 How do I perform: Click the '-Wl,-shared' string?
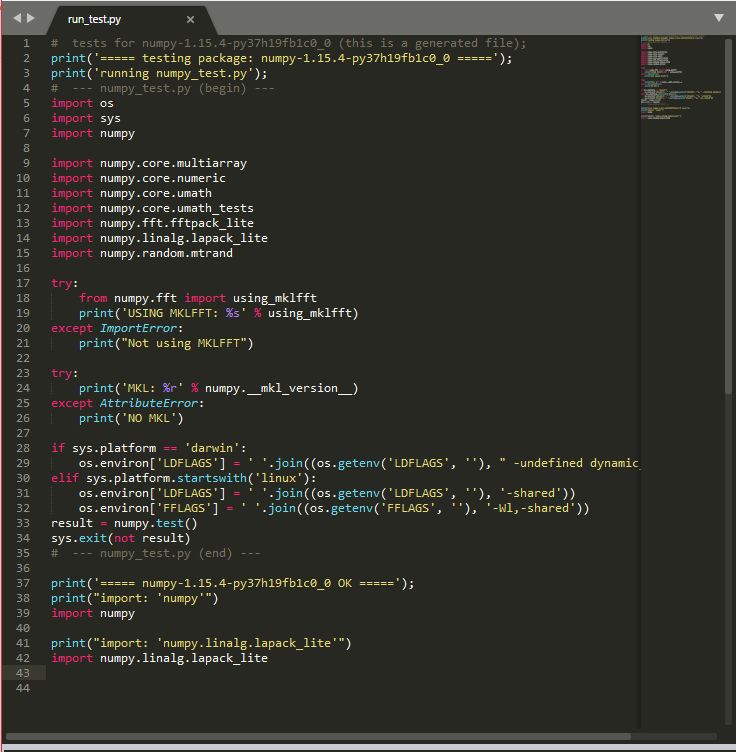coord(530,508)
